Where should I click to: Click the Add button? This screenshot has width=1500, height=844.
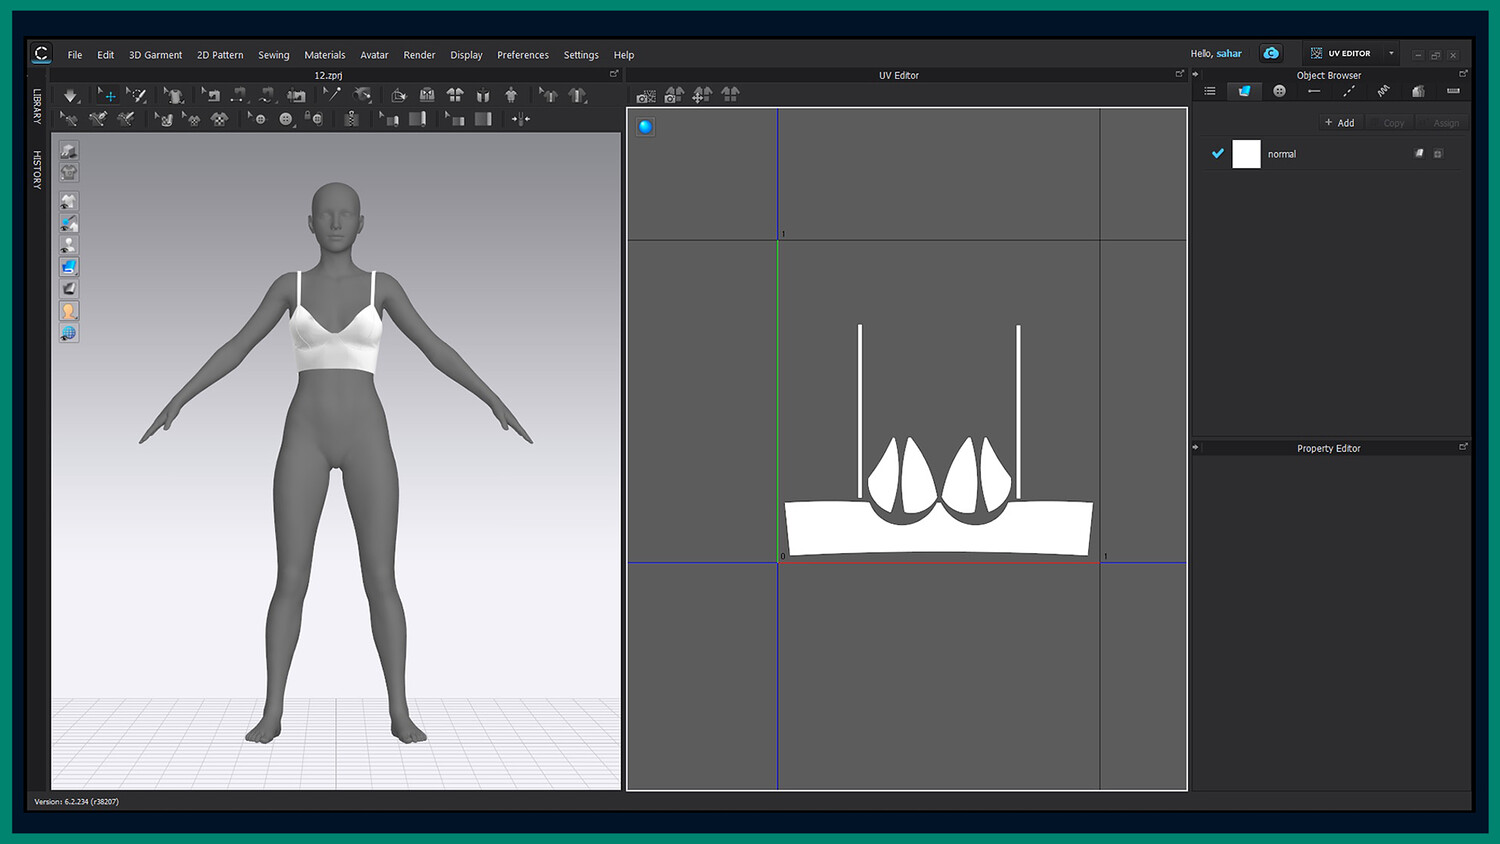click(1339, 123)
